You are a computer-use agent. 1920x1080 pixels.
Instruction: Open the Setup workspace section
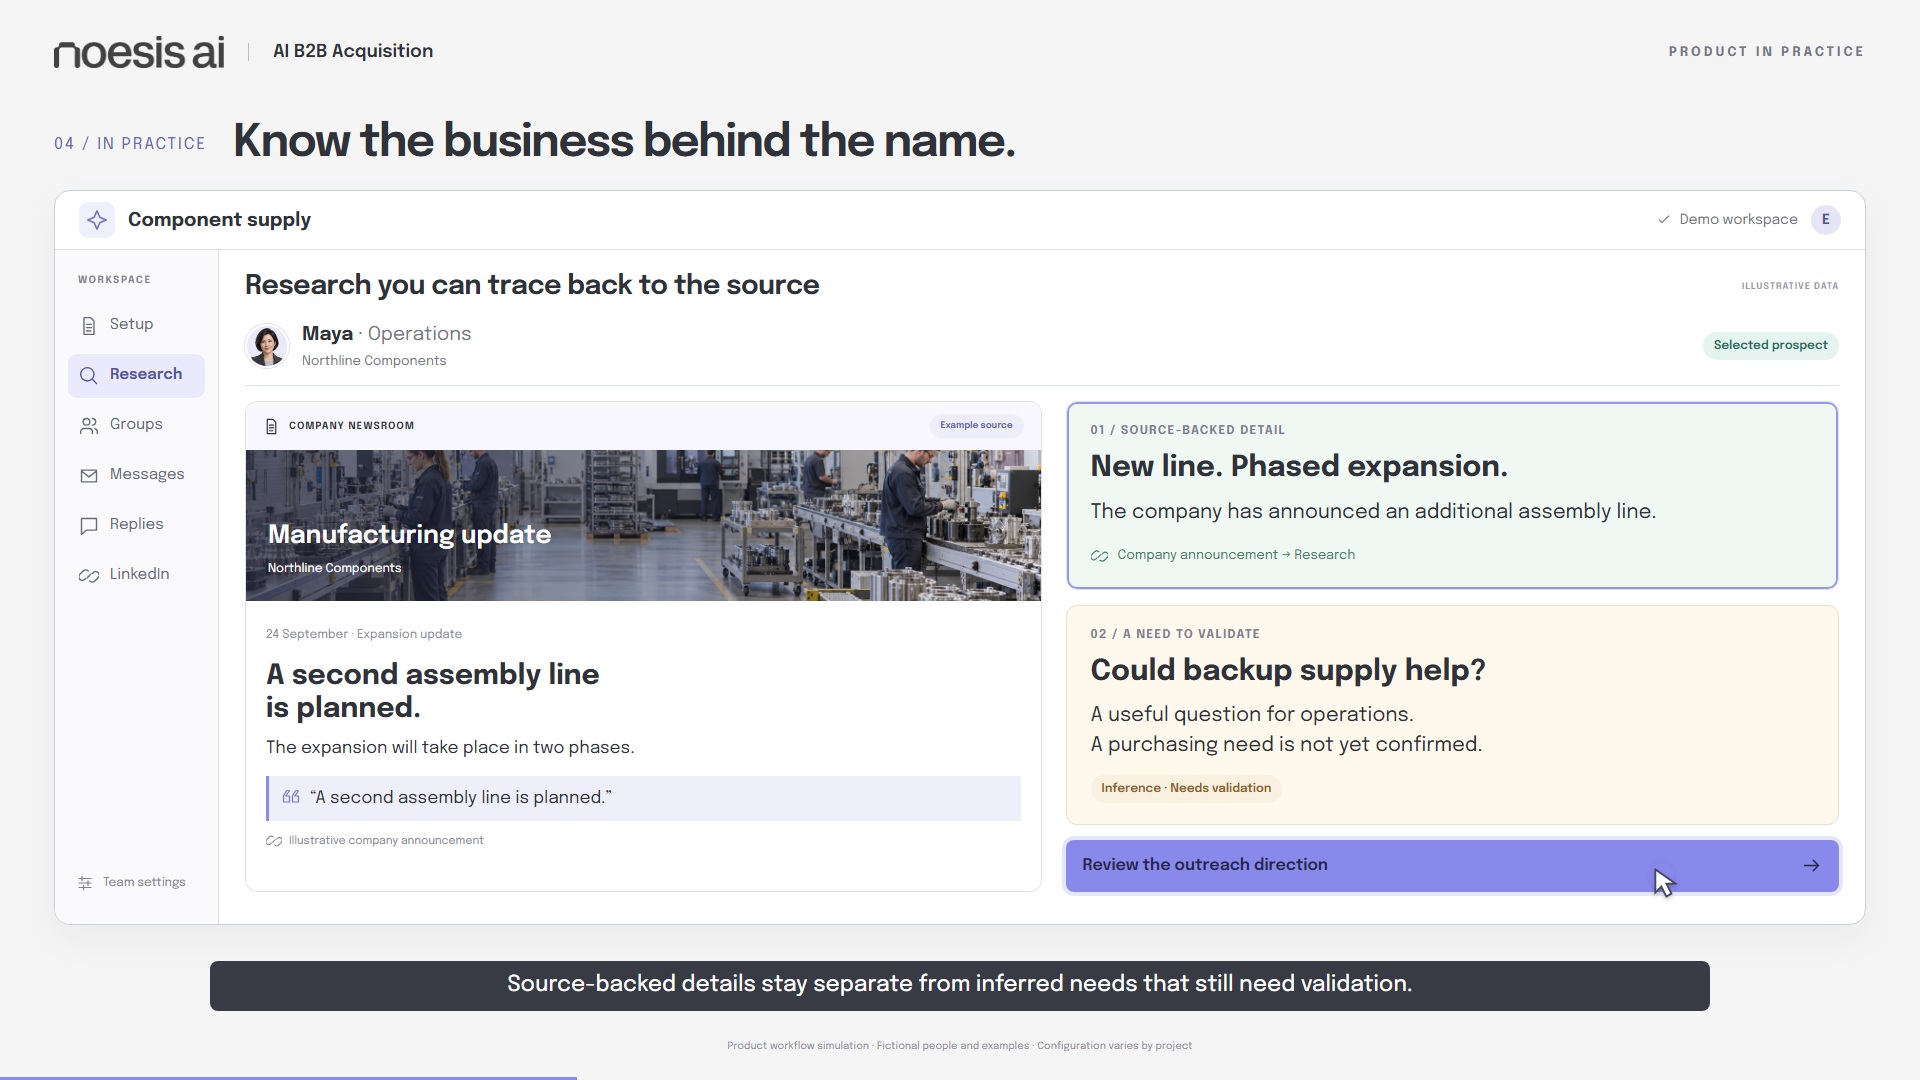point(136,325)
